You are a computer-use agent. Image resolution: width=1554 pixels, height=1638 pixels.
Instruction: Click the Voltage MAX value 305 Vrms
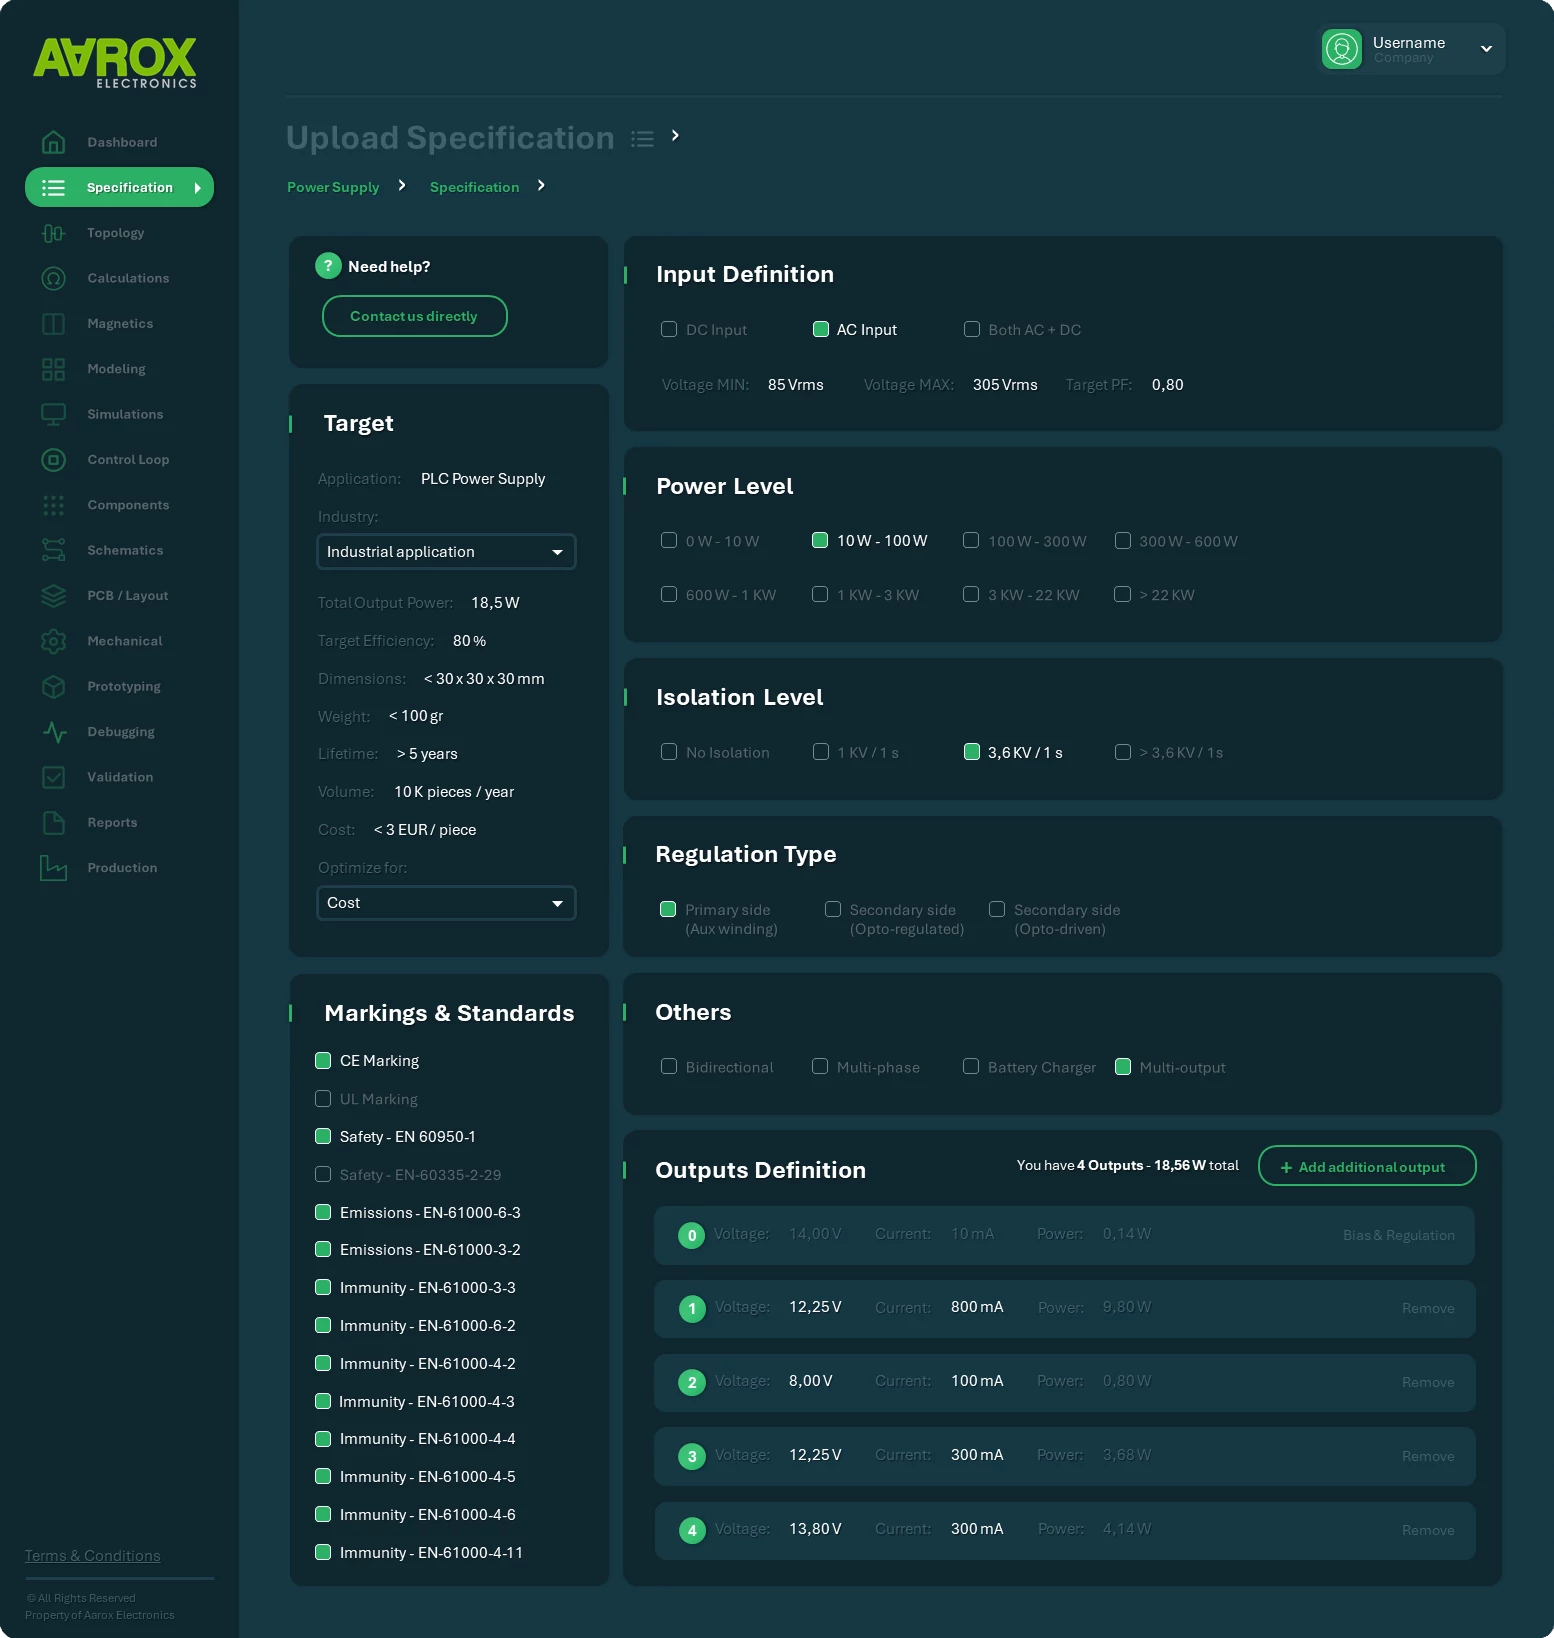[x=1005, y=385]
